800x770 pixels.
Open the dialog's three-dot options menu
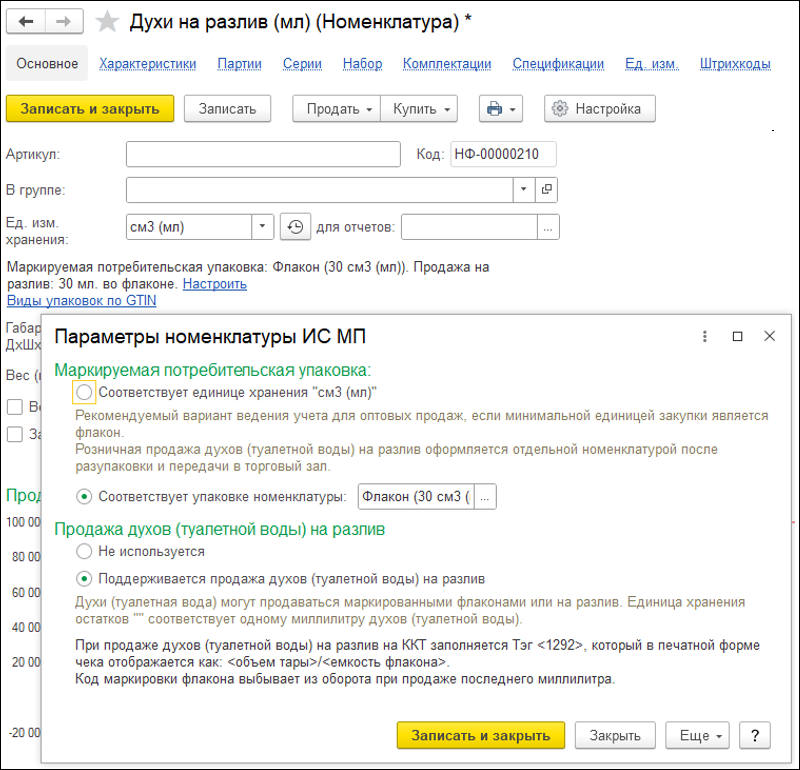point(705,336)
